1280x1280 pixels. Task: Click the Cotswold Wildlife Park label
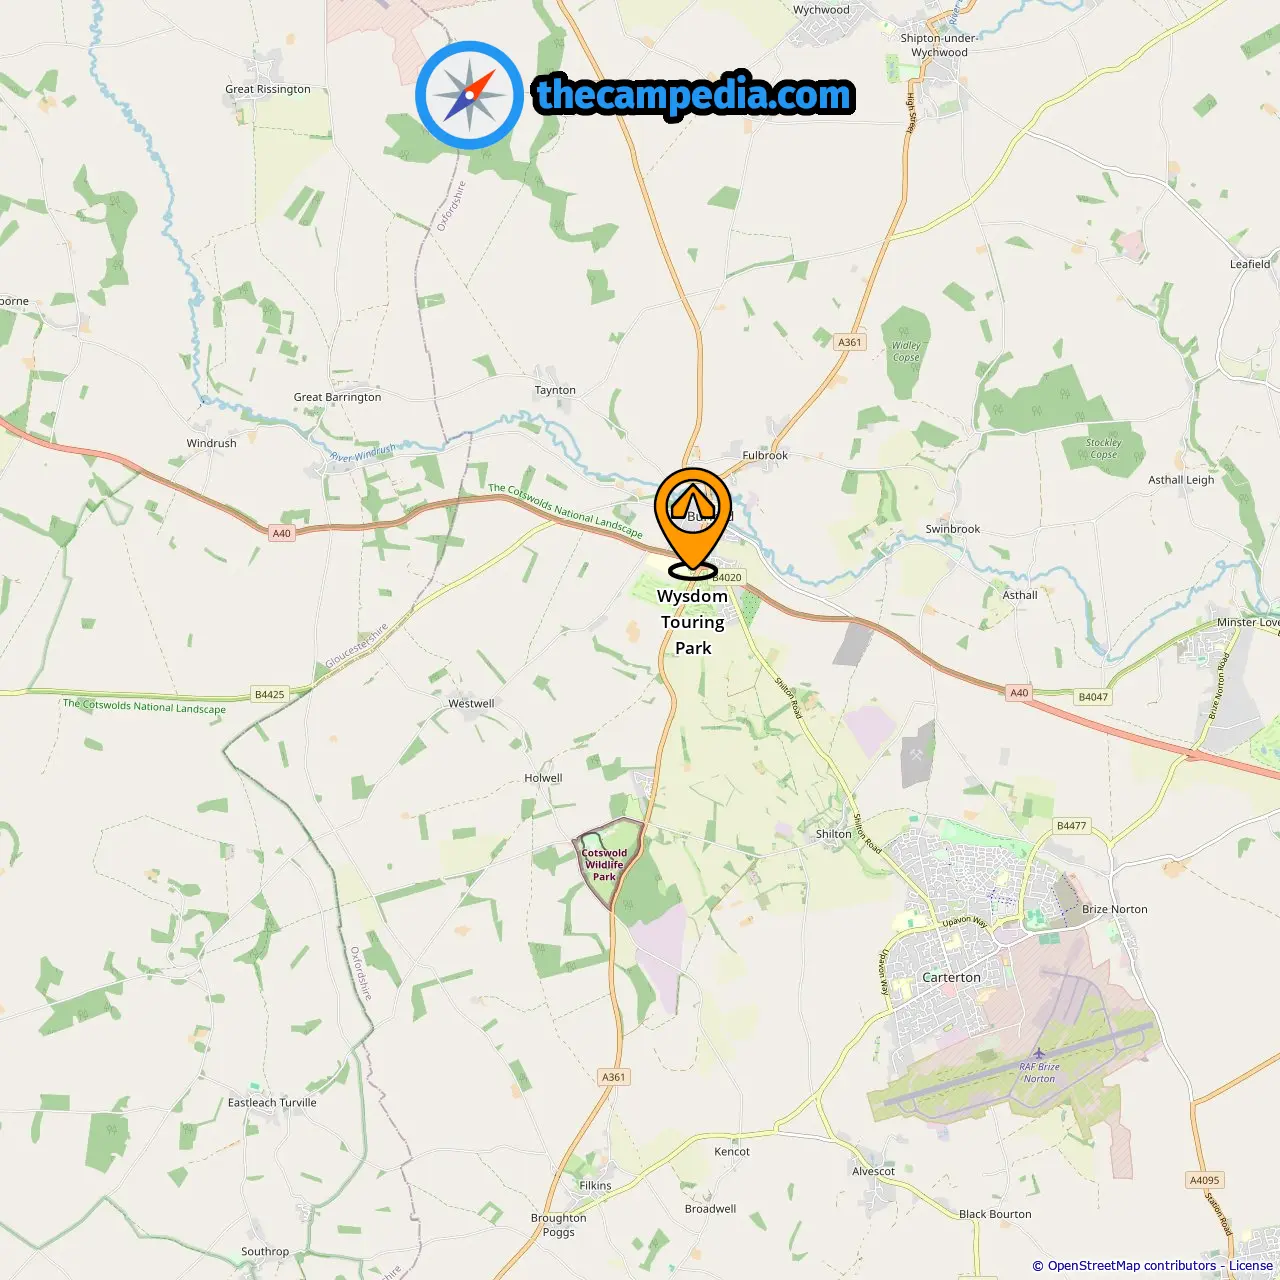[x=605, y=865]
